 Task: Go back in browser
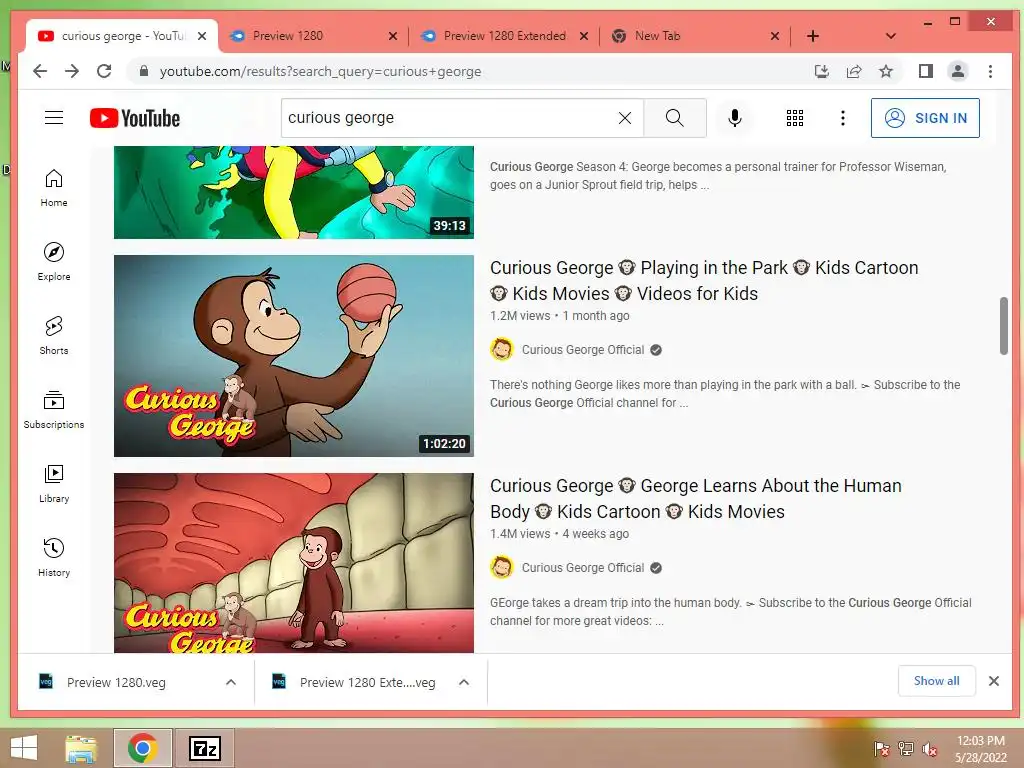click(40, 71)
